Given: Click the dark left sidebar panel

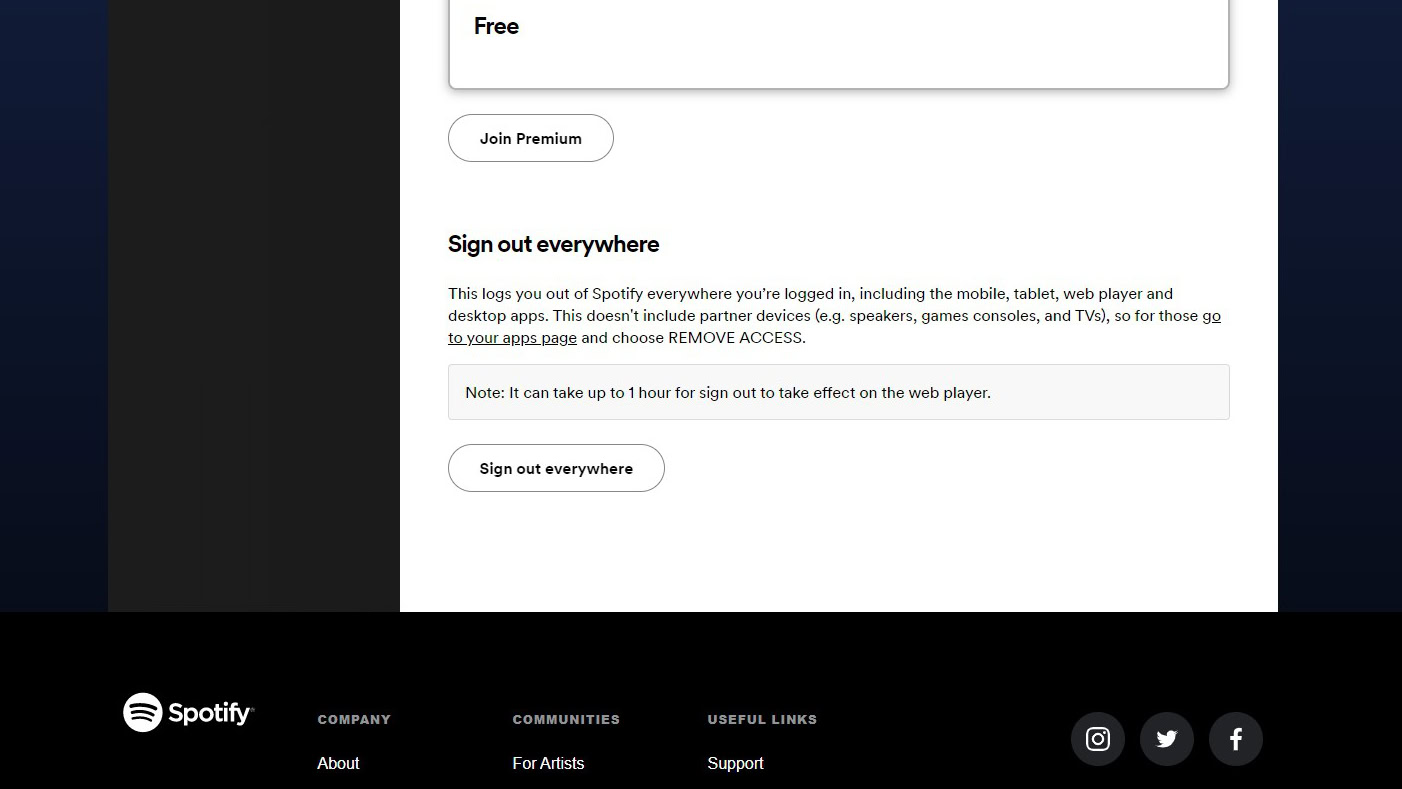Looking at the screenshot, I should 254,300.
